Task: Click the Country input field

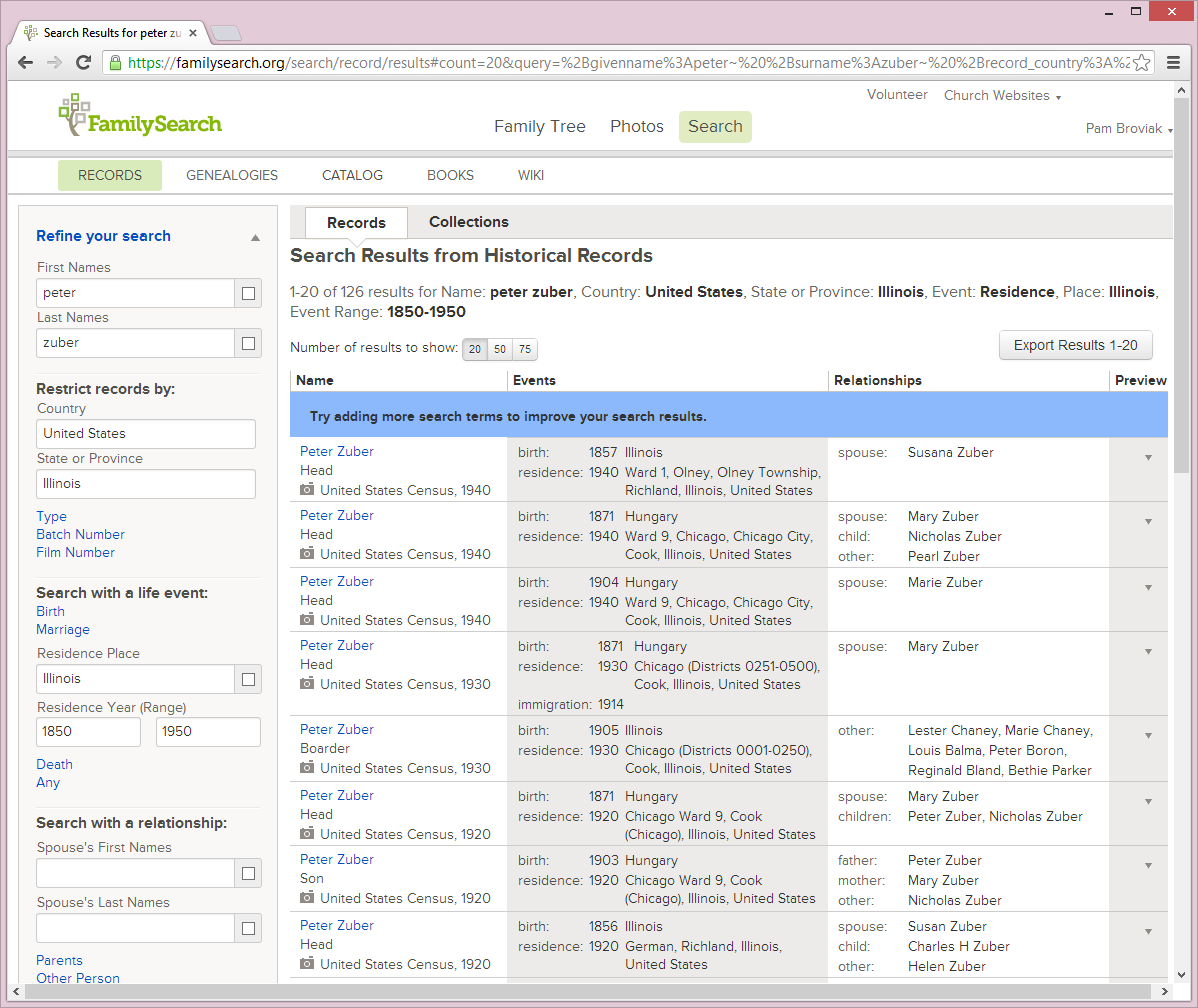Action: point(146,434)
